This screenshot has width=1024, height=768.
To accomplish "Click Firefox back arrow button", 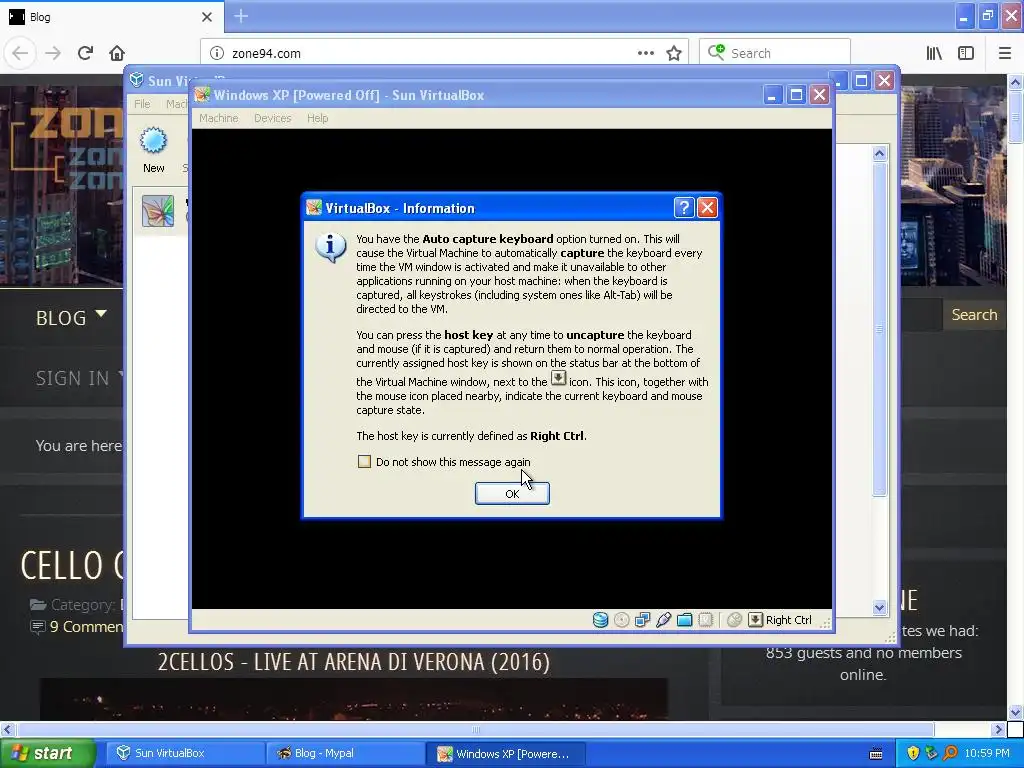I will [x=20, y=53].
